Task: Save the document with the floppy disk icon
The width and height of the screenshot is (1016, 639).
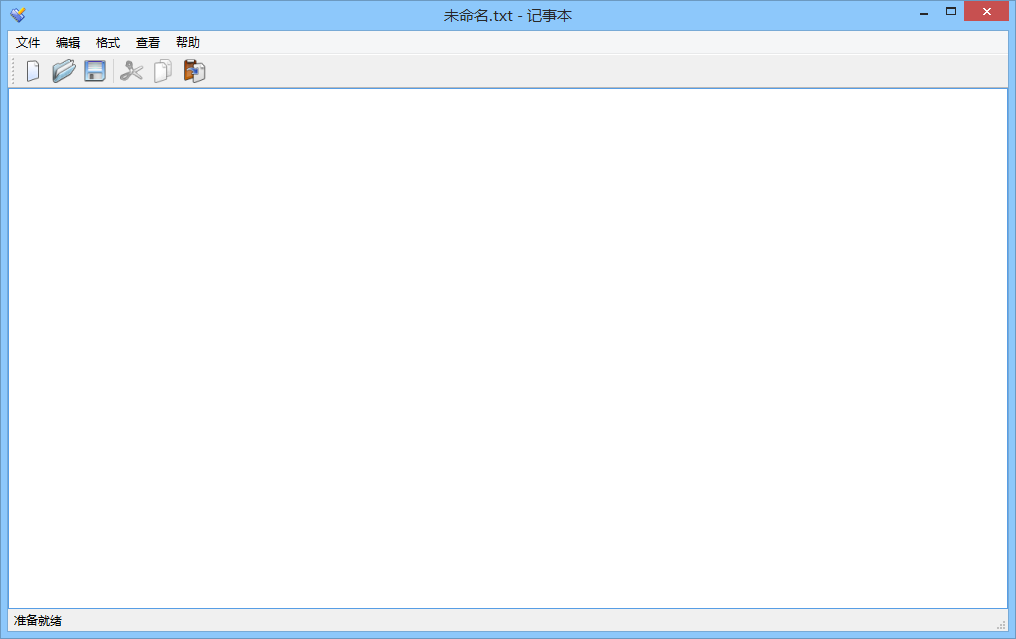Action: [95, 71]
